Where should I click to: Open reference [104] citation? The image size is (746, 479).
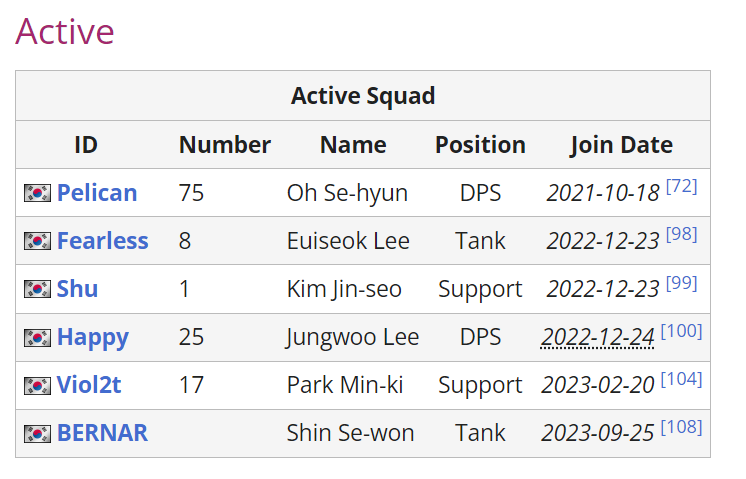point(681,379)
